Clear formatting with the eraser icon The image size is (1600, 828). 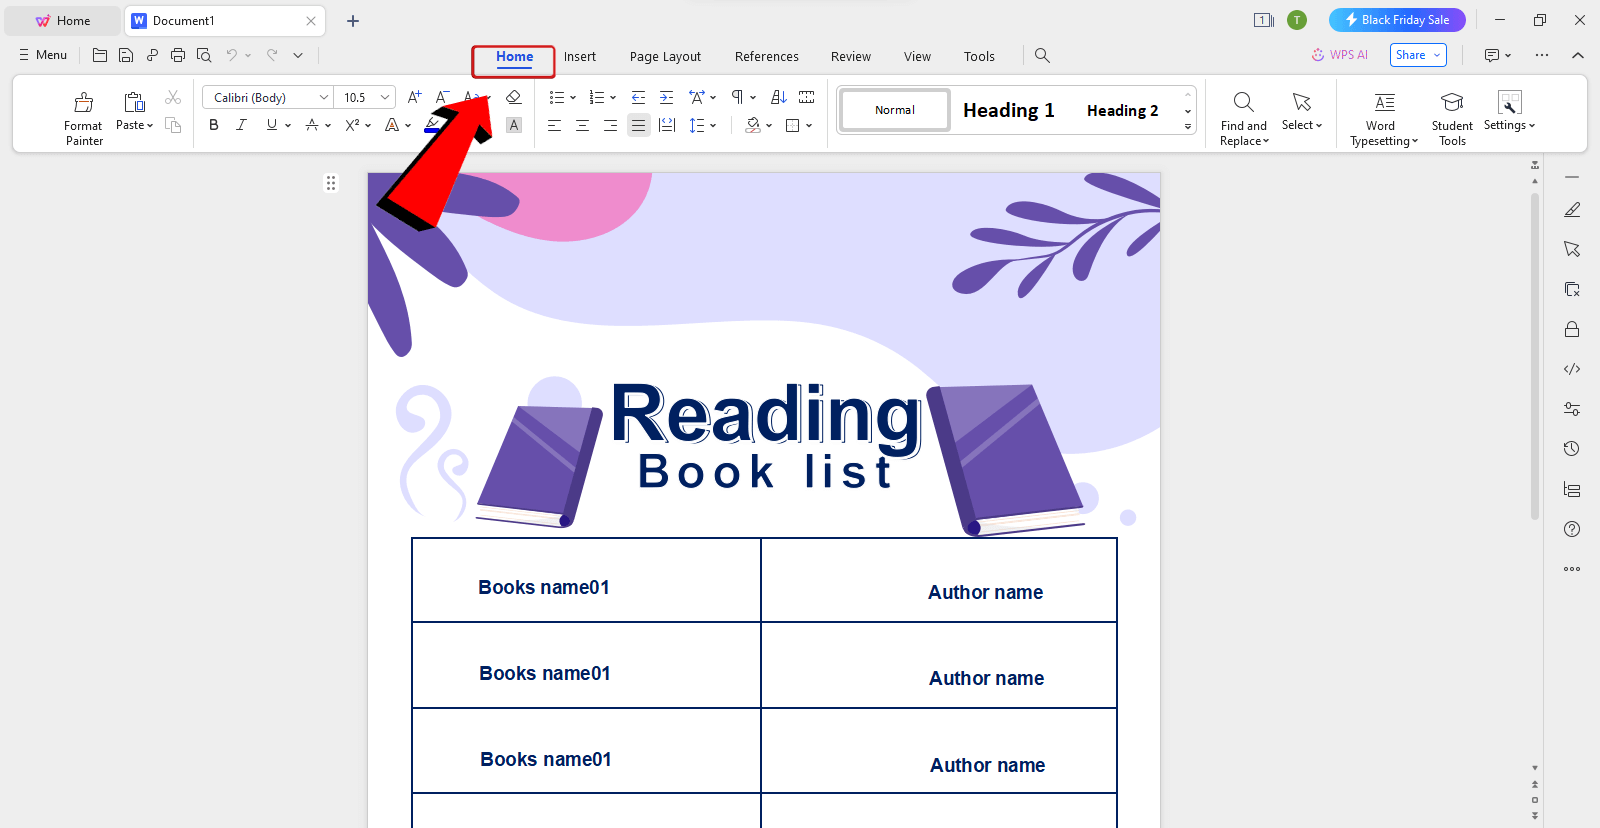(514, 97)
